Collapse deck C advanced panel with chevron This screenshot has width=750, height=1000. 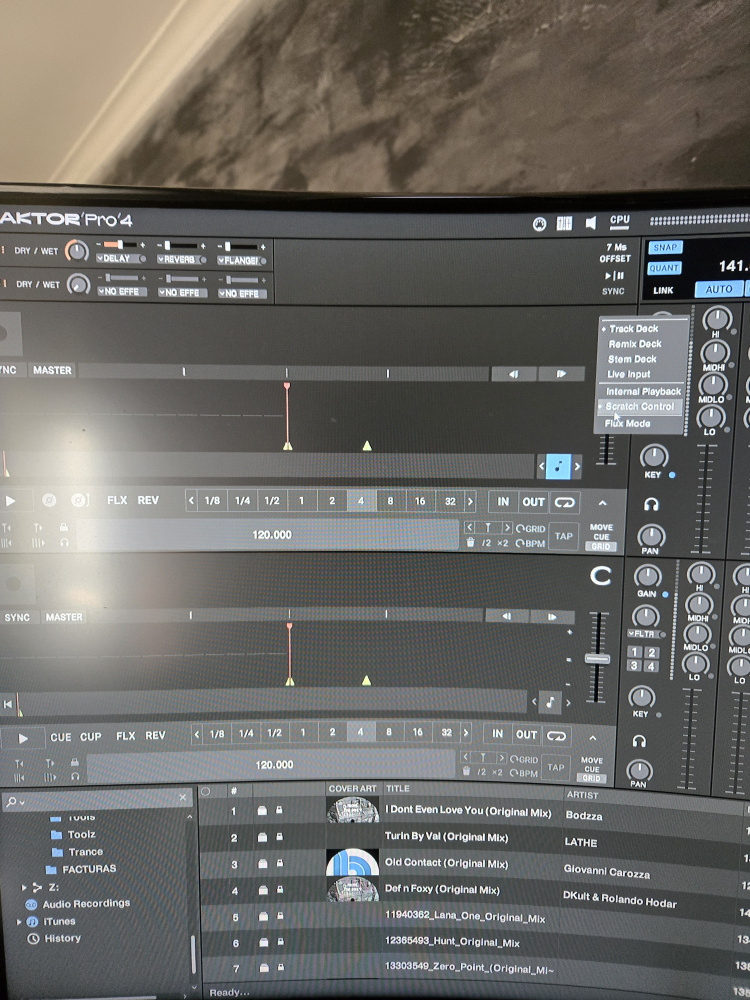click(x=592, y=738)
